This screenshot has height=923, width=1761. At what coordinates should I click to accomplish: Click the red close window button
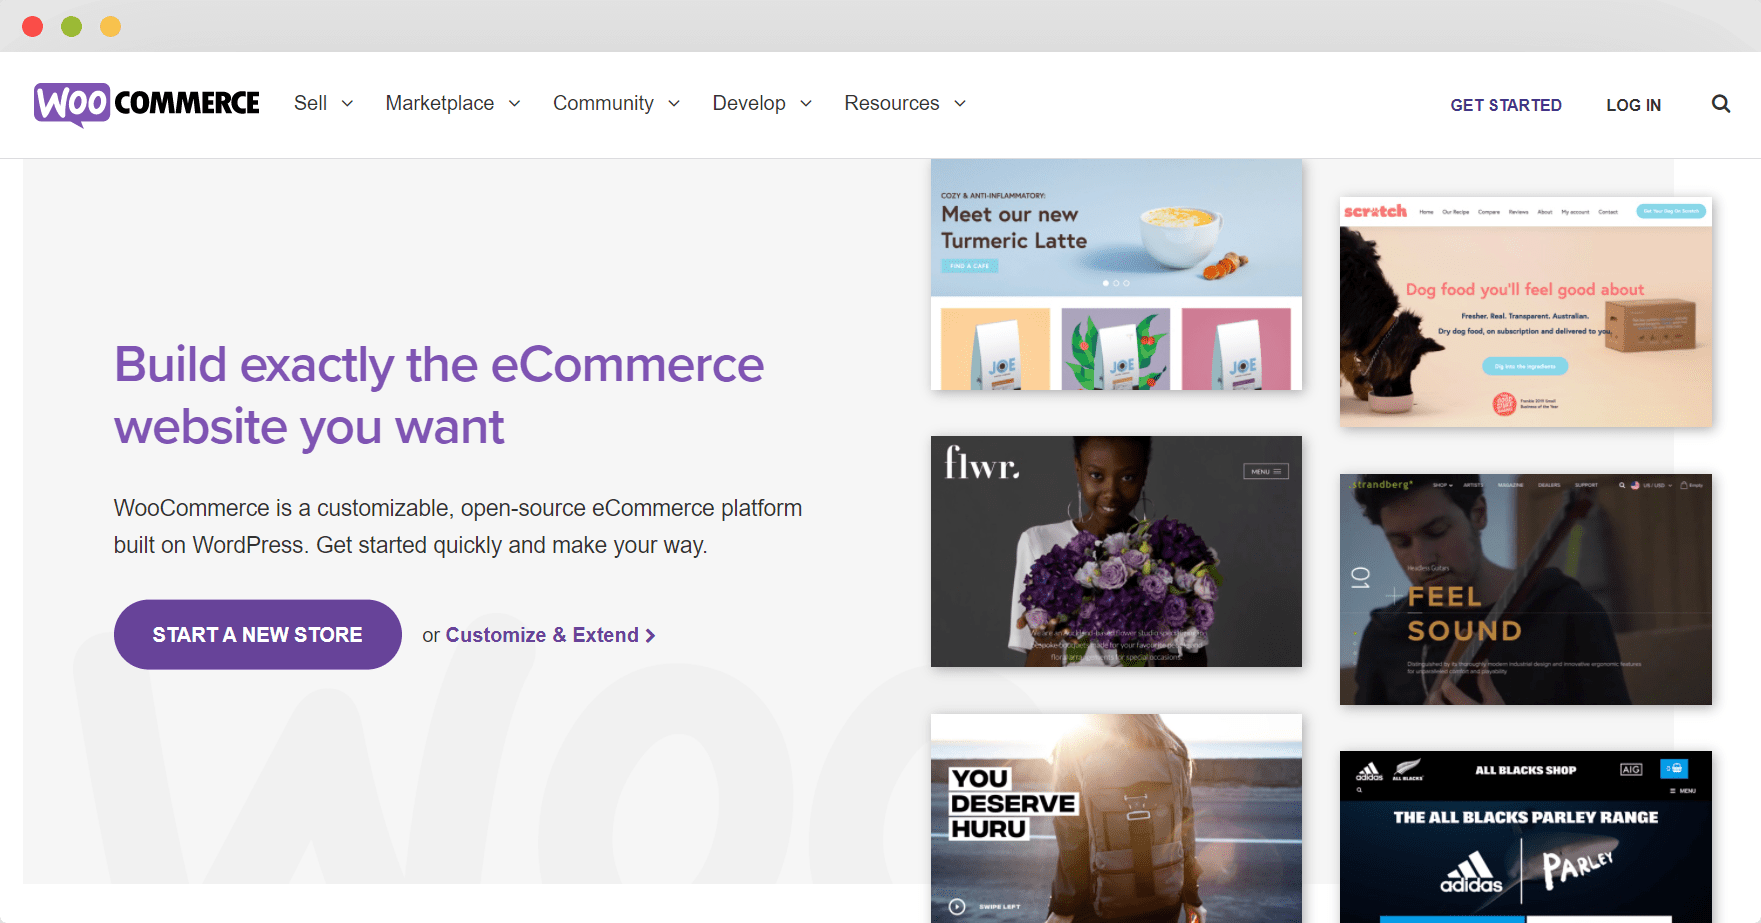[x=33, y=26]
